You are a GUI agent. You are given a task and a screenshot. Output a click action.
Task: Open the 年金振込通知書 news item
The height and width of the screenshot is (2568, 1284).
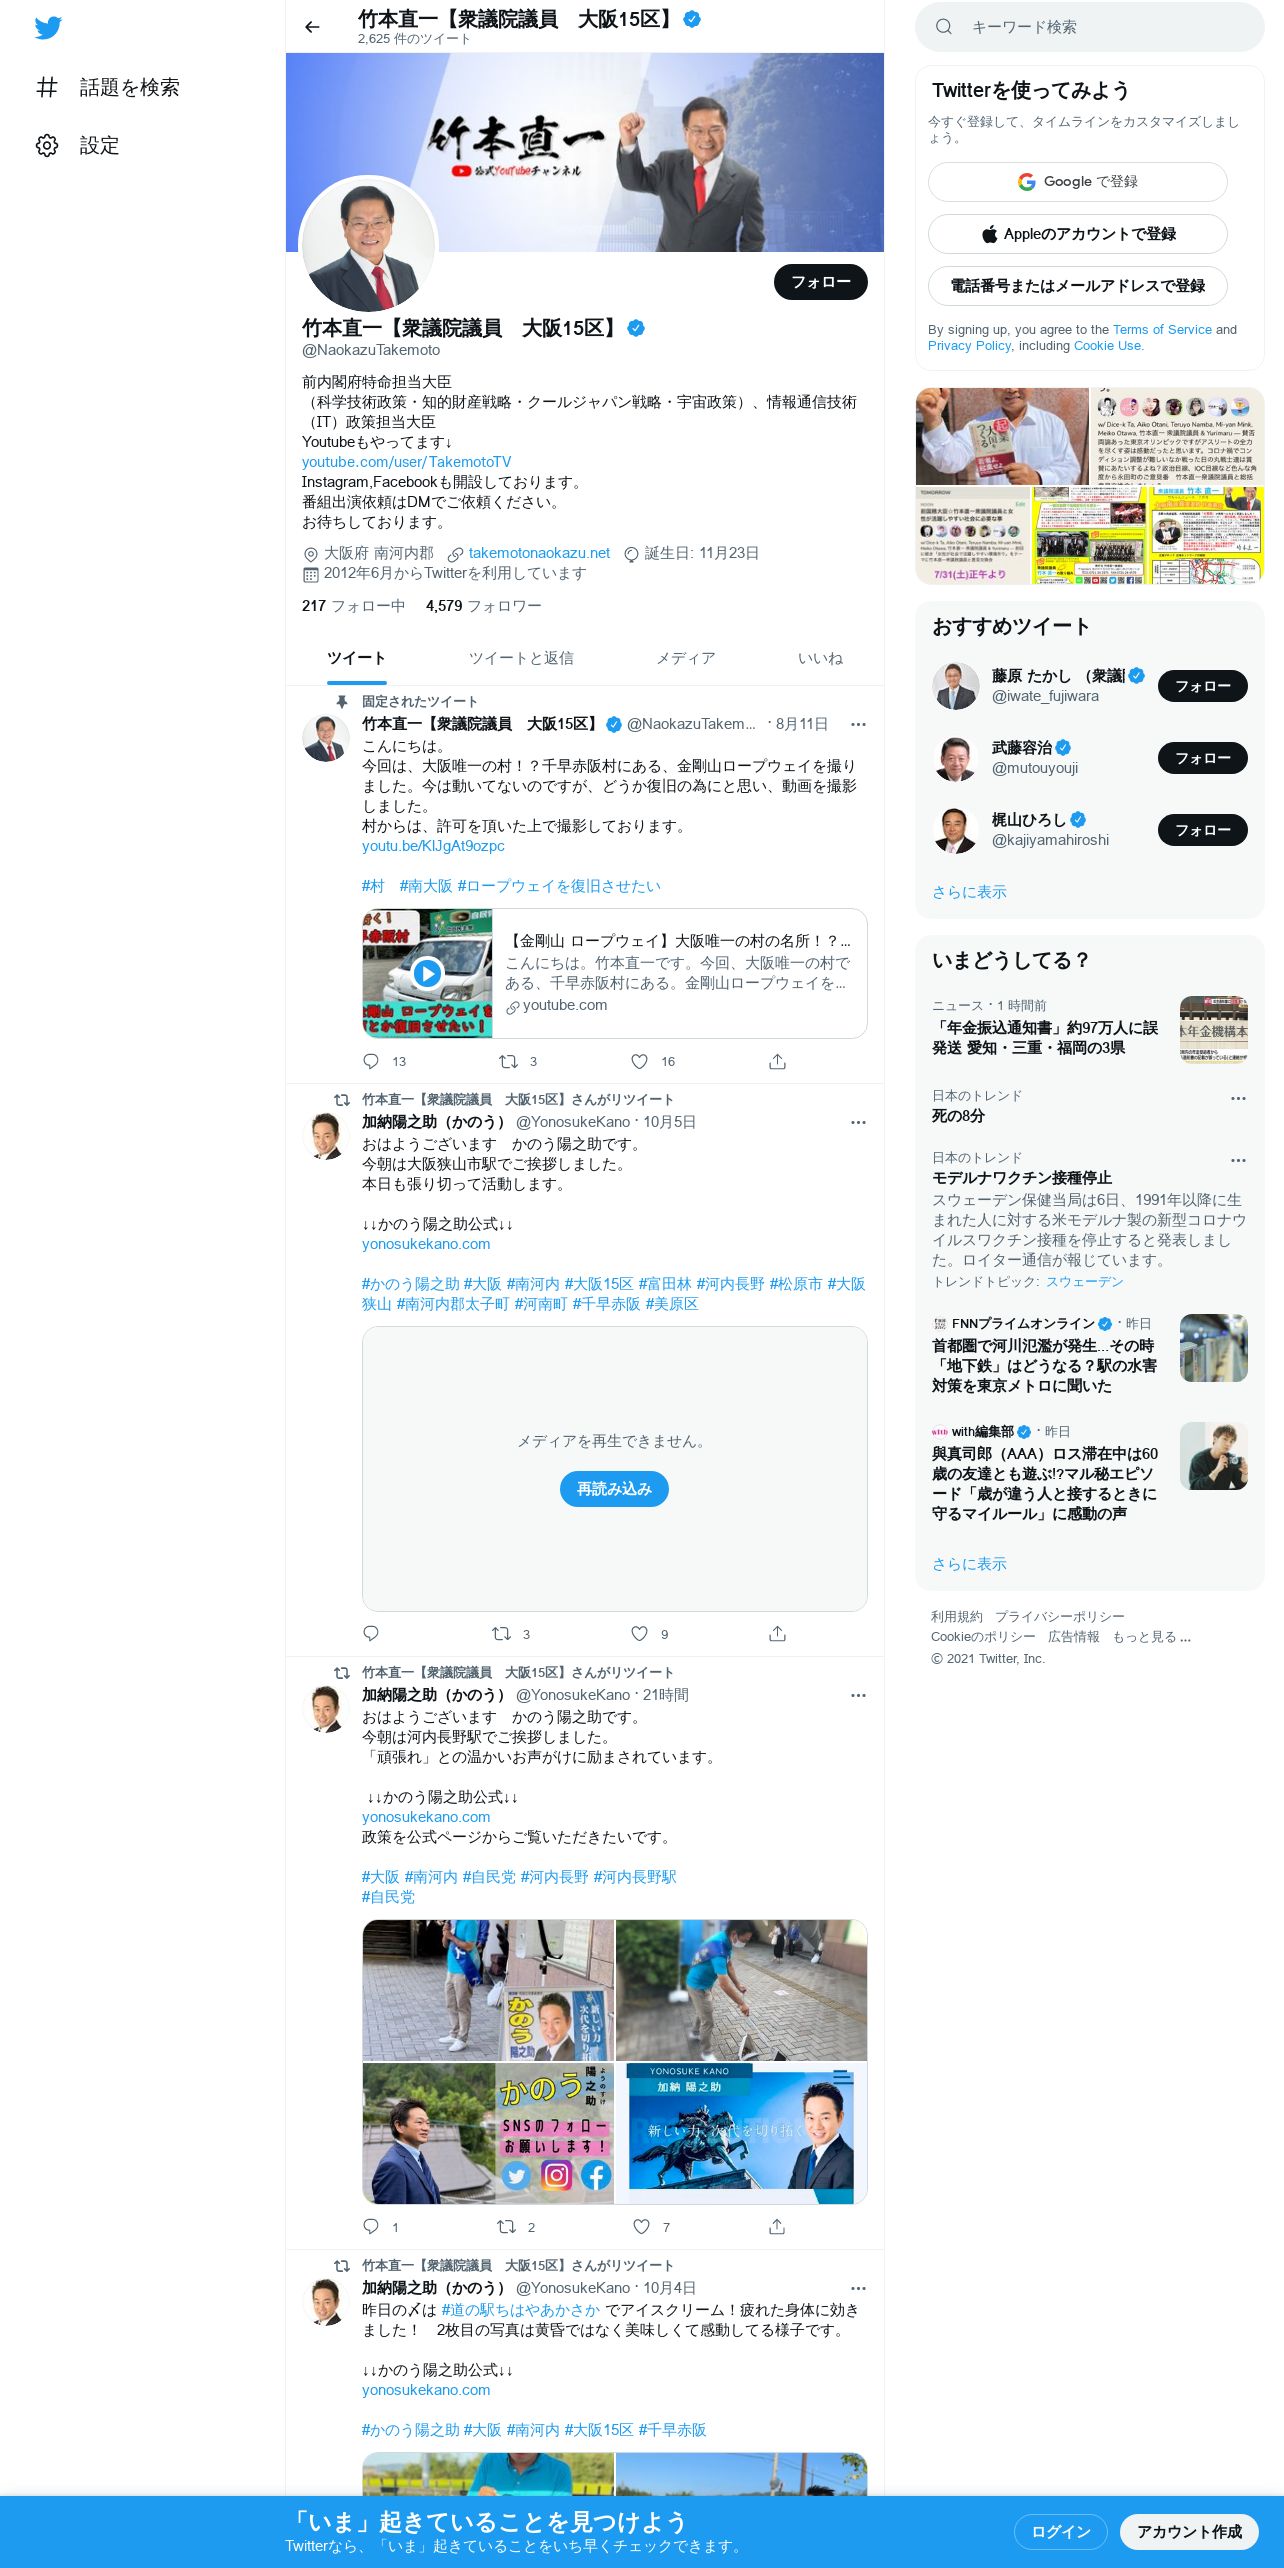tap(1089, 1029)
